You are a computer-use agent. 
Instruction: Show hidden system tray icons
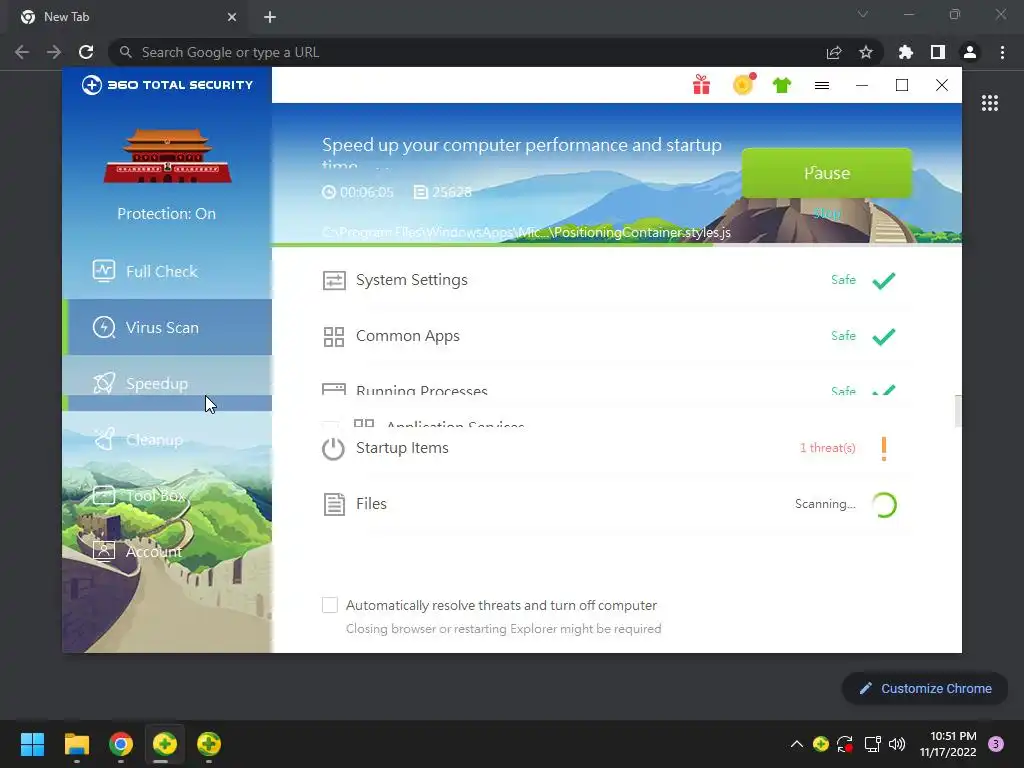tap(797, 744)
